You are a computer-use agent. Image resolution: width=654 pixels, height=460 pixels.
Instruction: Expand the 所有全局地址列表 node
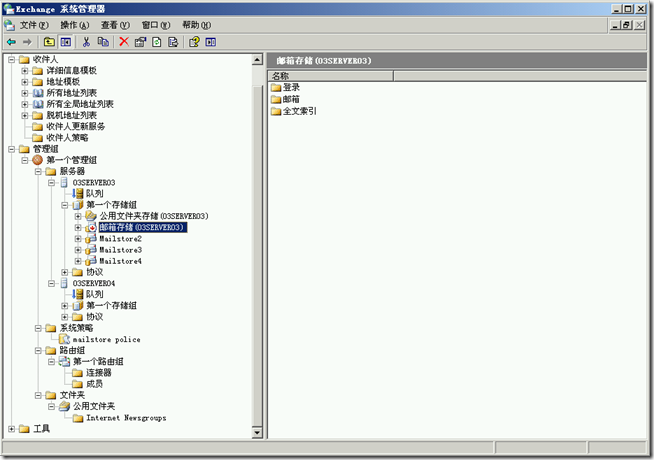[x=25, y=104]
